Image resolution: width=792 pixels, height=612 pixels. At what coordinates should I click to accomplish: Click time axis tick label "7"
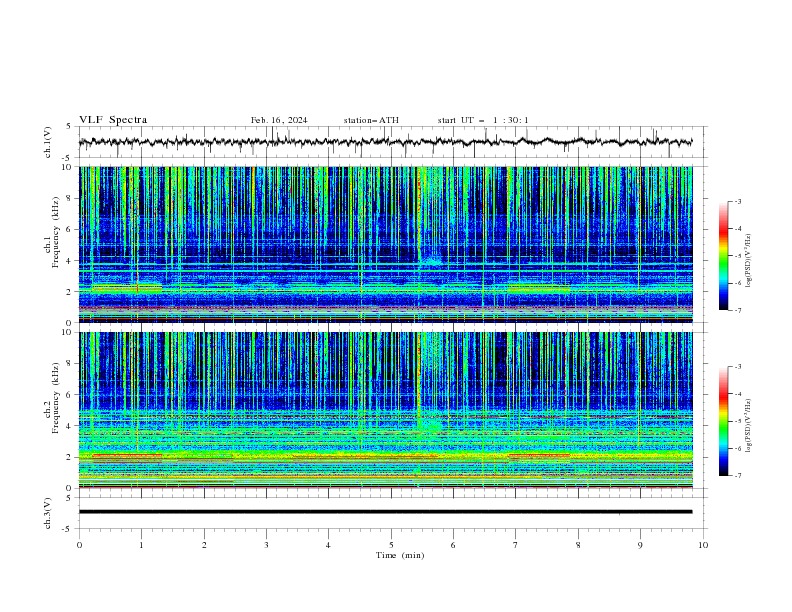[x=516, y=545]
